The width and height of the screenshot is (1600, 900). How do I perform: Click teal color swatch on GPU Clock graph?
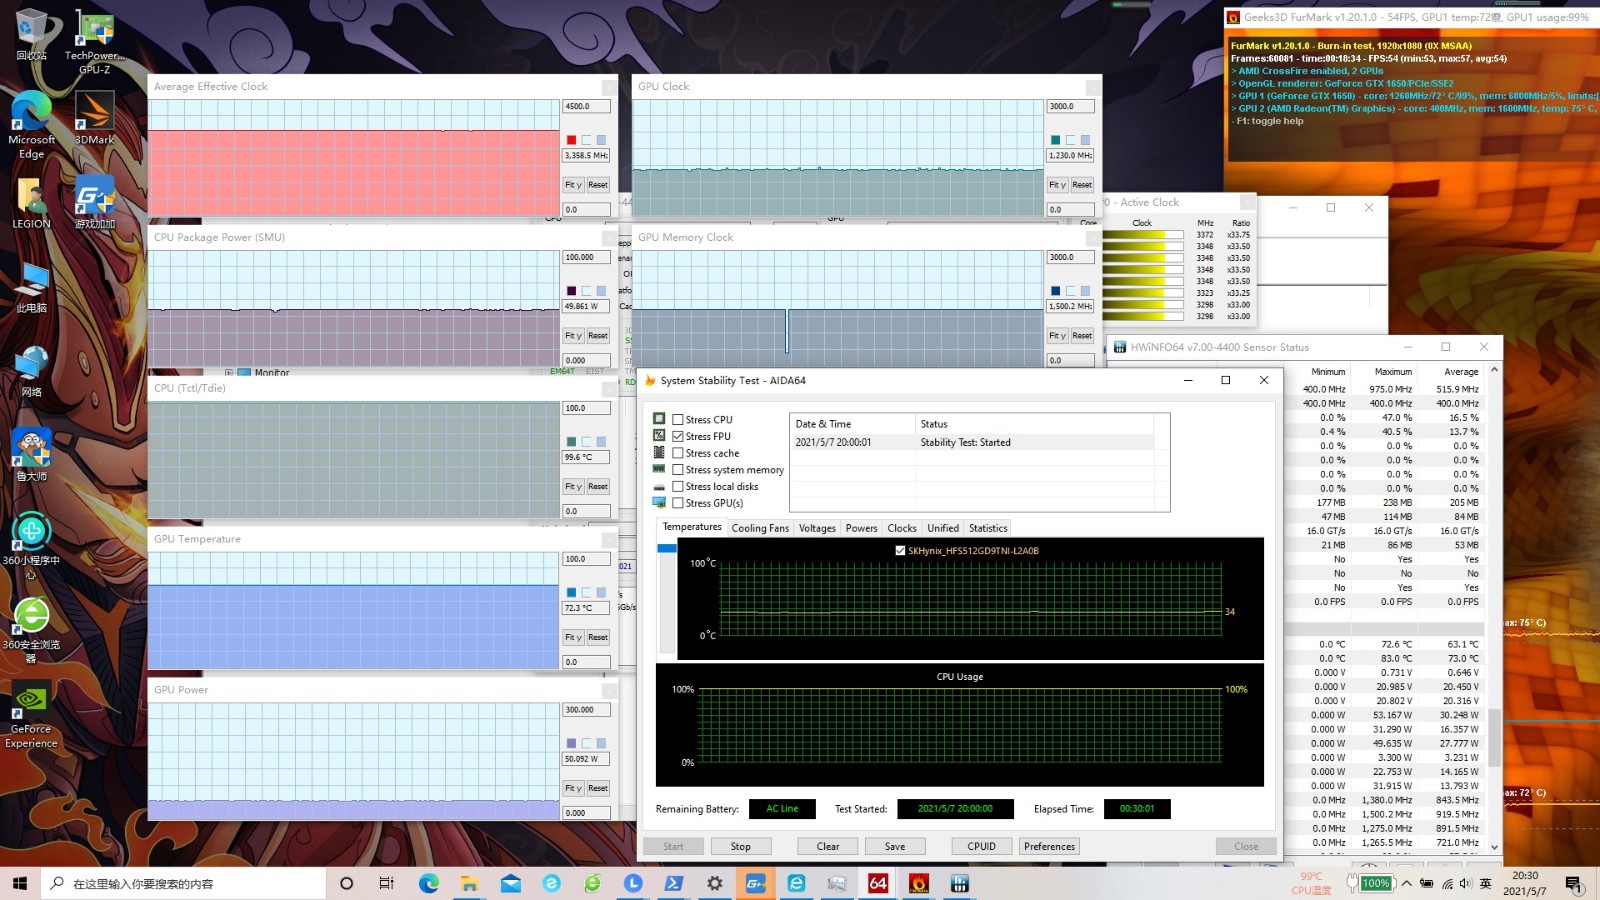tap(1055, 140)
